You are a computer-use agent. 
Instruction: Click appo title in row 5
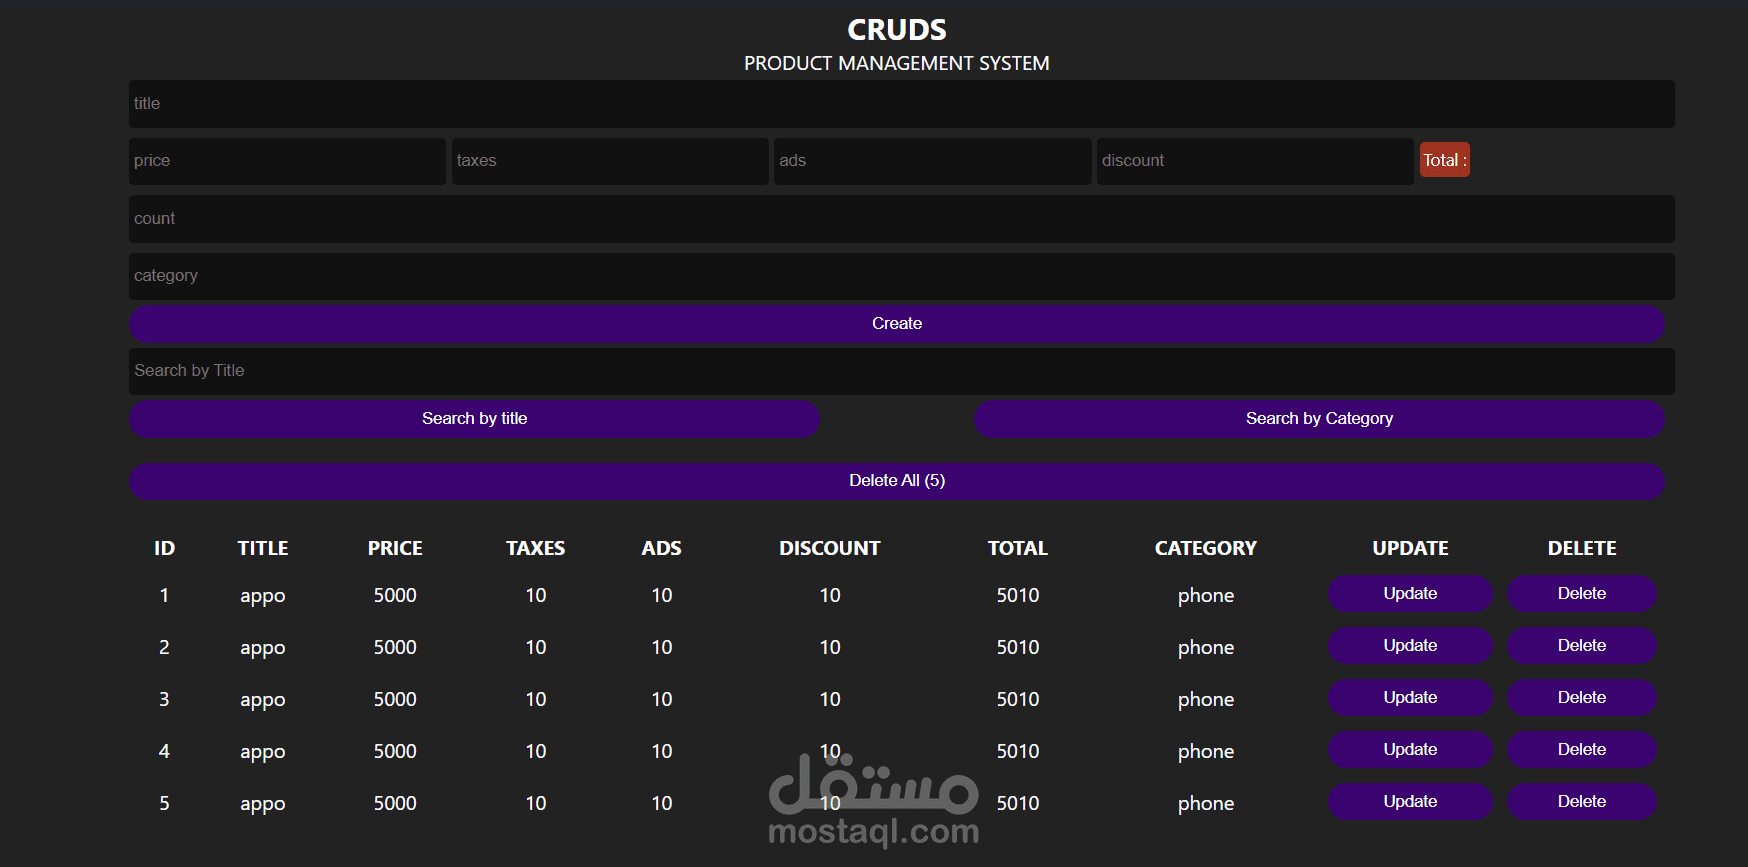(x=263, y=804)
